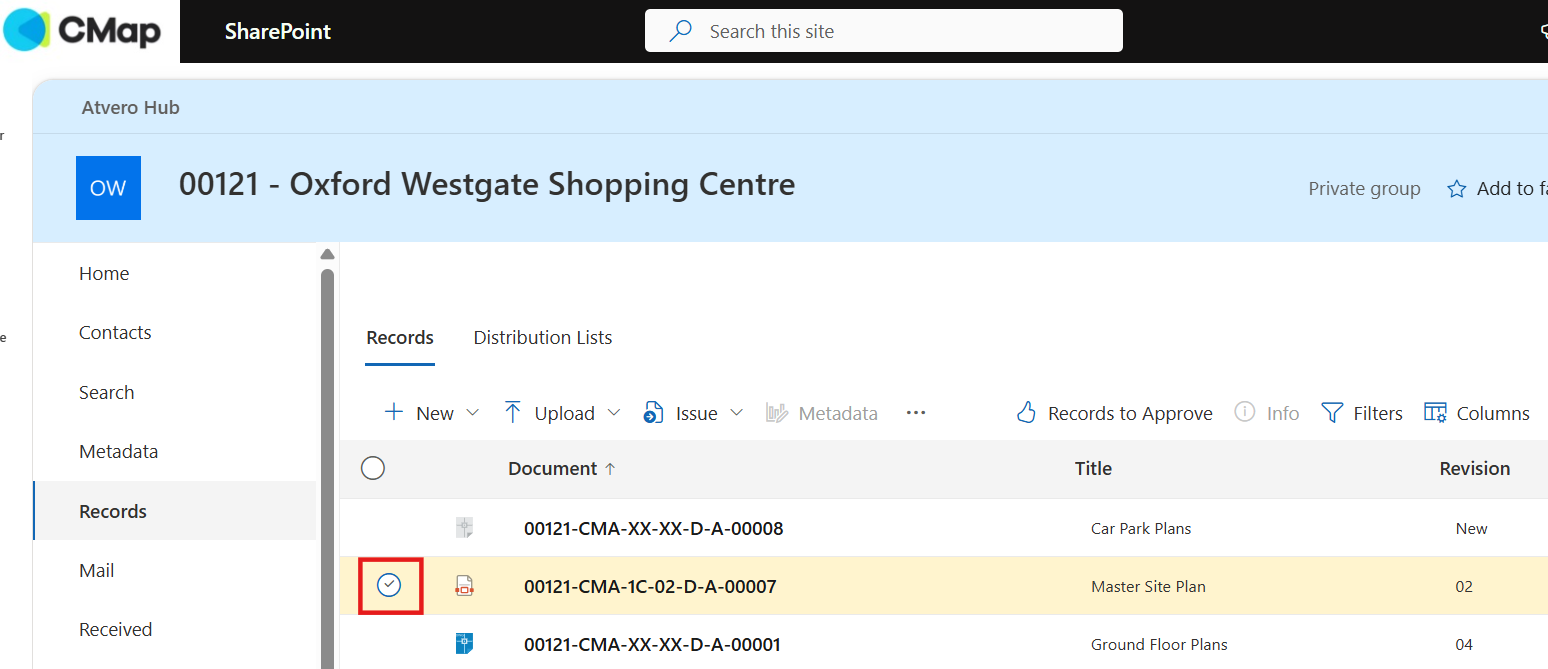
Task: Click the sidebar vertical scrollbar thumb
Action: point(327,468)
